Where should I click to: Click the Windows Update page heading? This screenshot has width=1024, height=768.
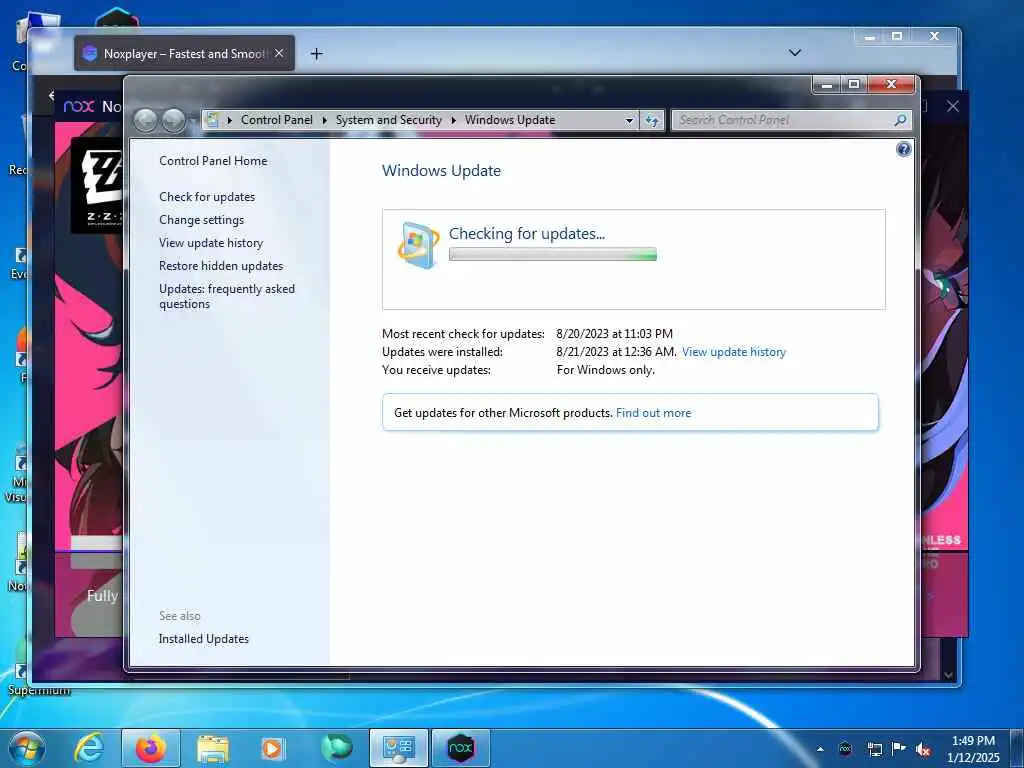point(441,171)
